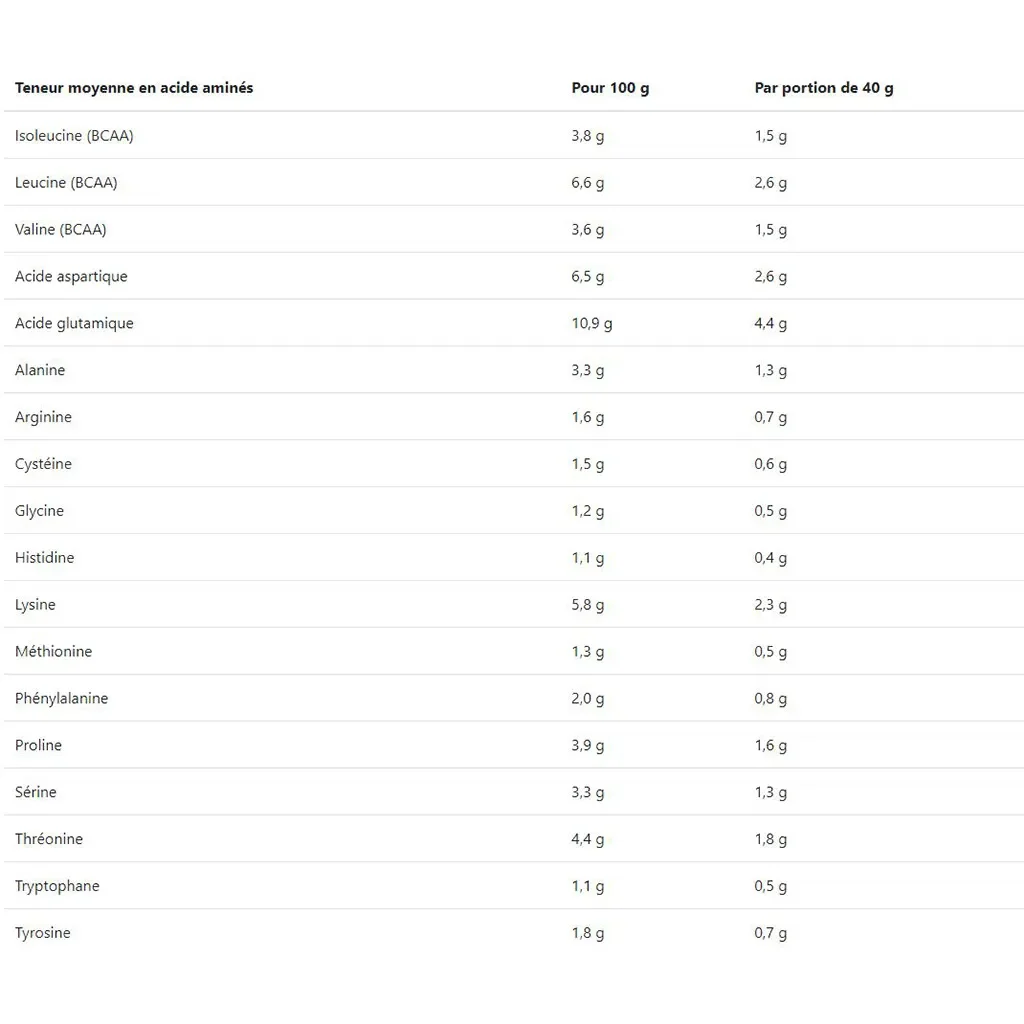The image size is (1024, 1024).
Task: Select the Glycine row label
Action: pos(39,511)
